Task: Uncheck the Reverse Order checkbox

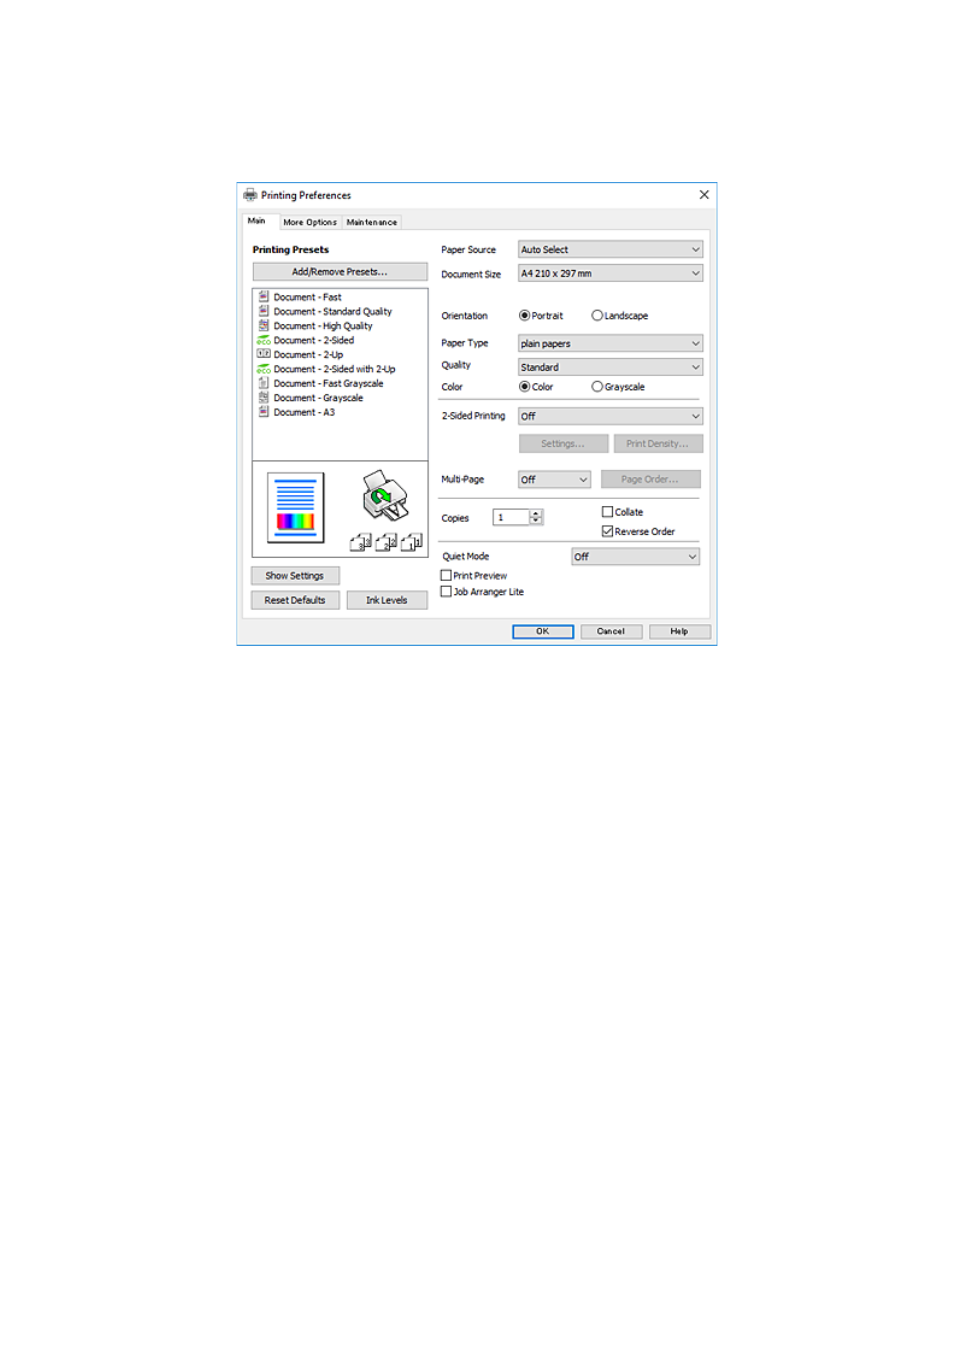Action: tap(607, 531)
